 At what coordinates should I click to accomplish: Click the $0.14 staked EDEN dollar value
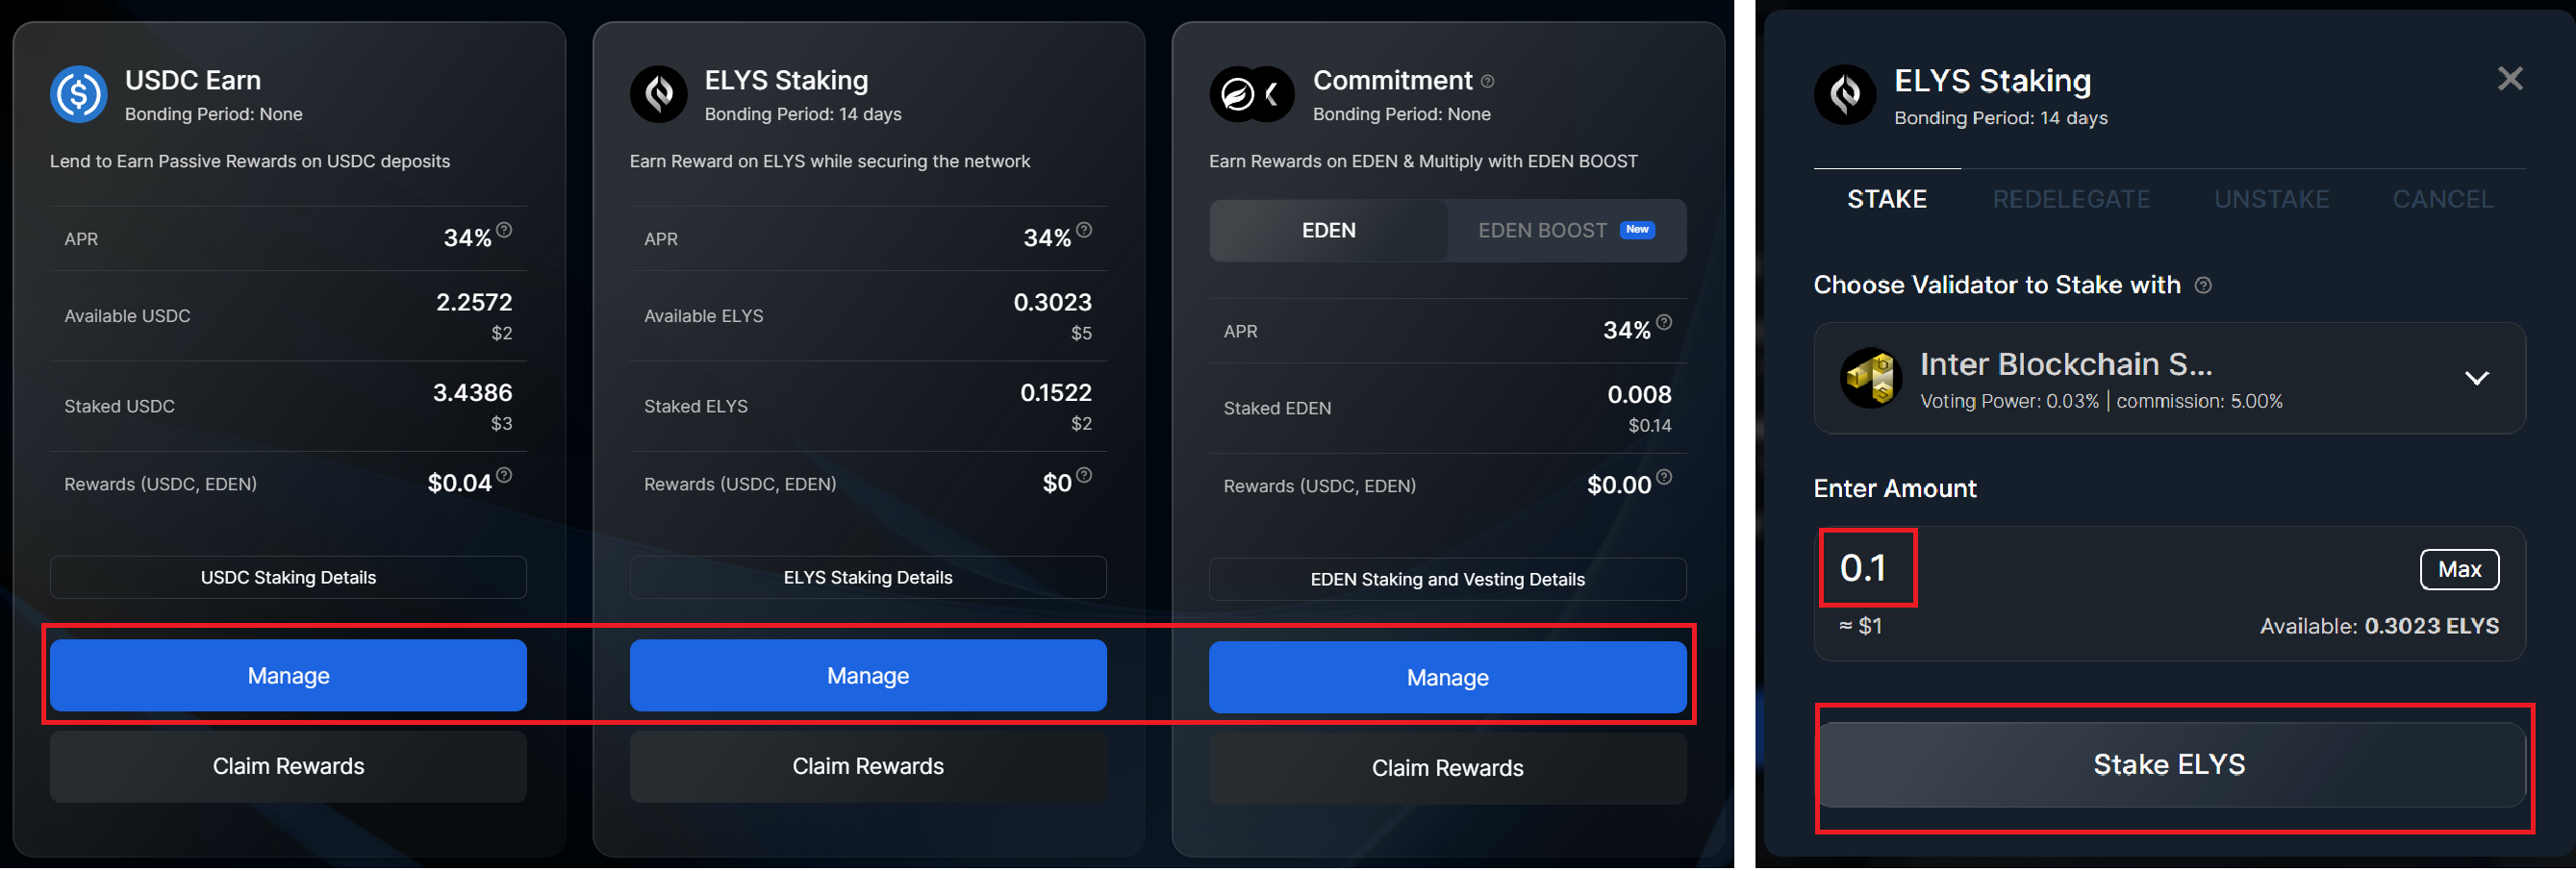1650,427
